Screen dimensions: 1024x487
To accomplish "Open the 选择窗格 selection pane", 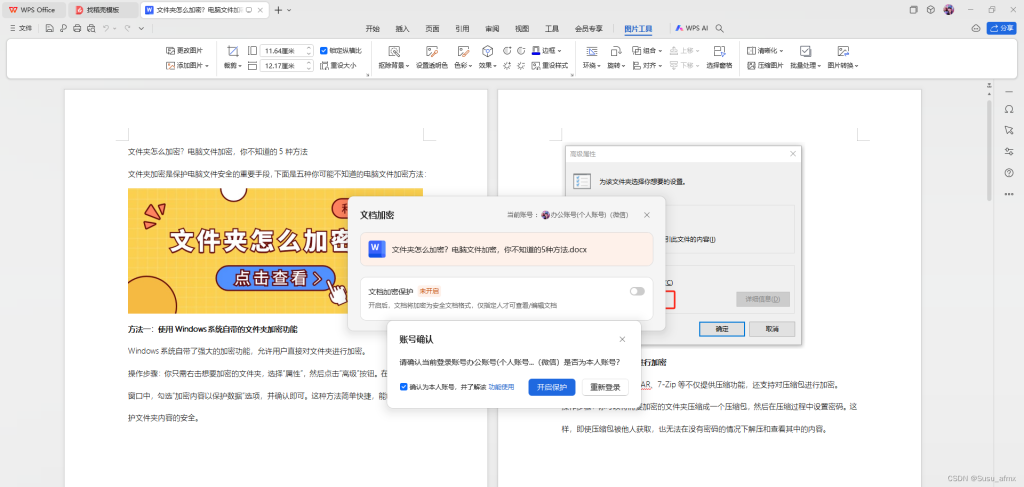I will [x=719, y=51].
